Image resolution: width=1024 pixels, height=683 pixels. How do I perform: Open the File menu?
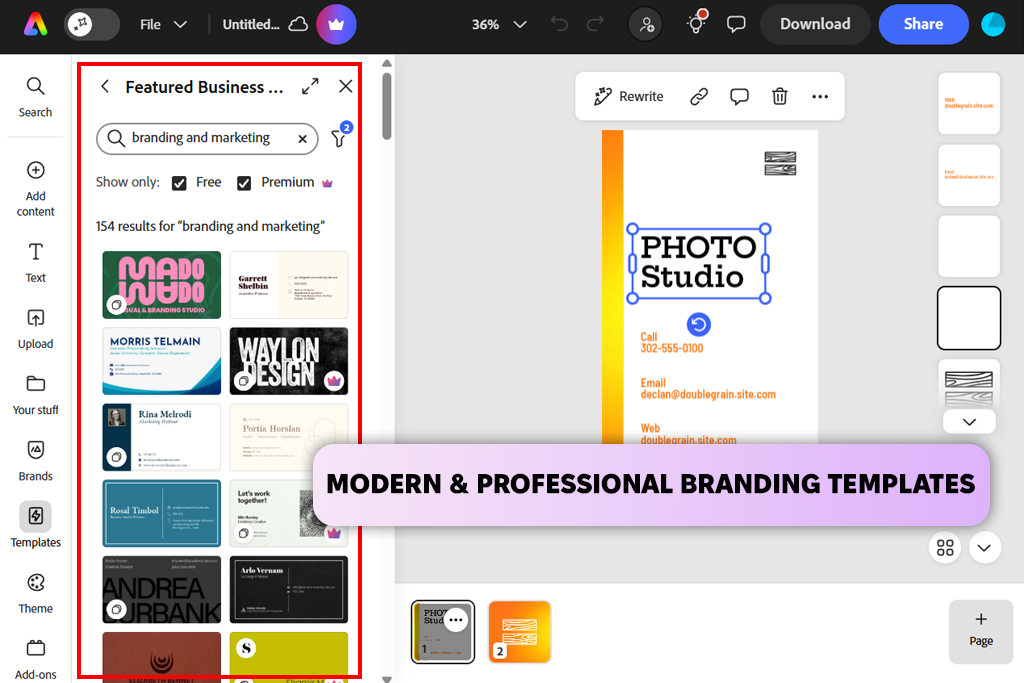point(163,24)
